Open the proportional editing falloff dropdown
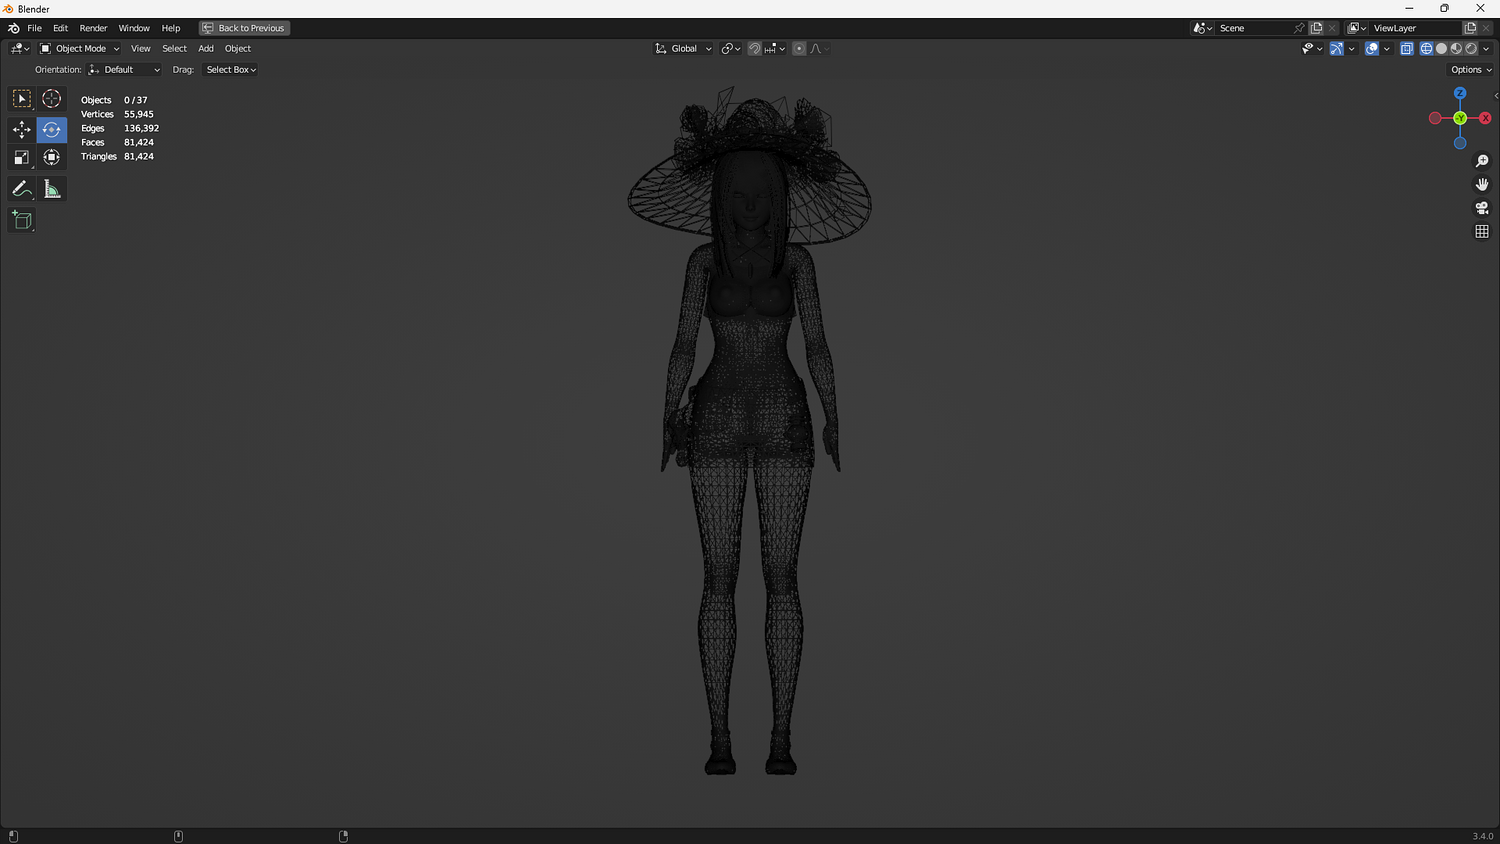The width and height of the screenshot is (1500, 844). point(820,49)
